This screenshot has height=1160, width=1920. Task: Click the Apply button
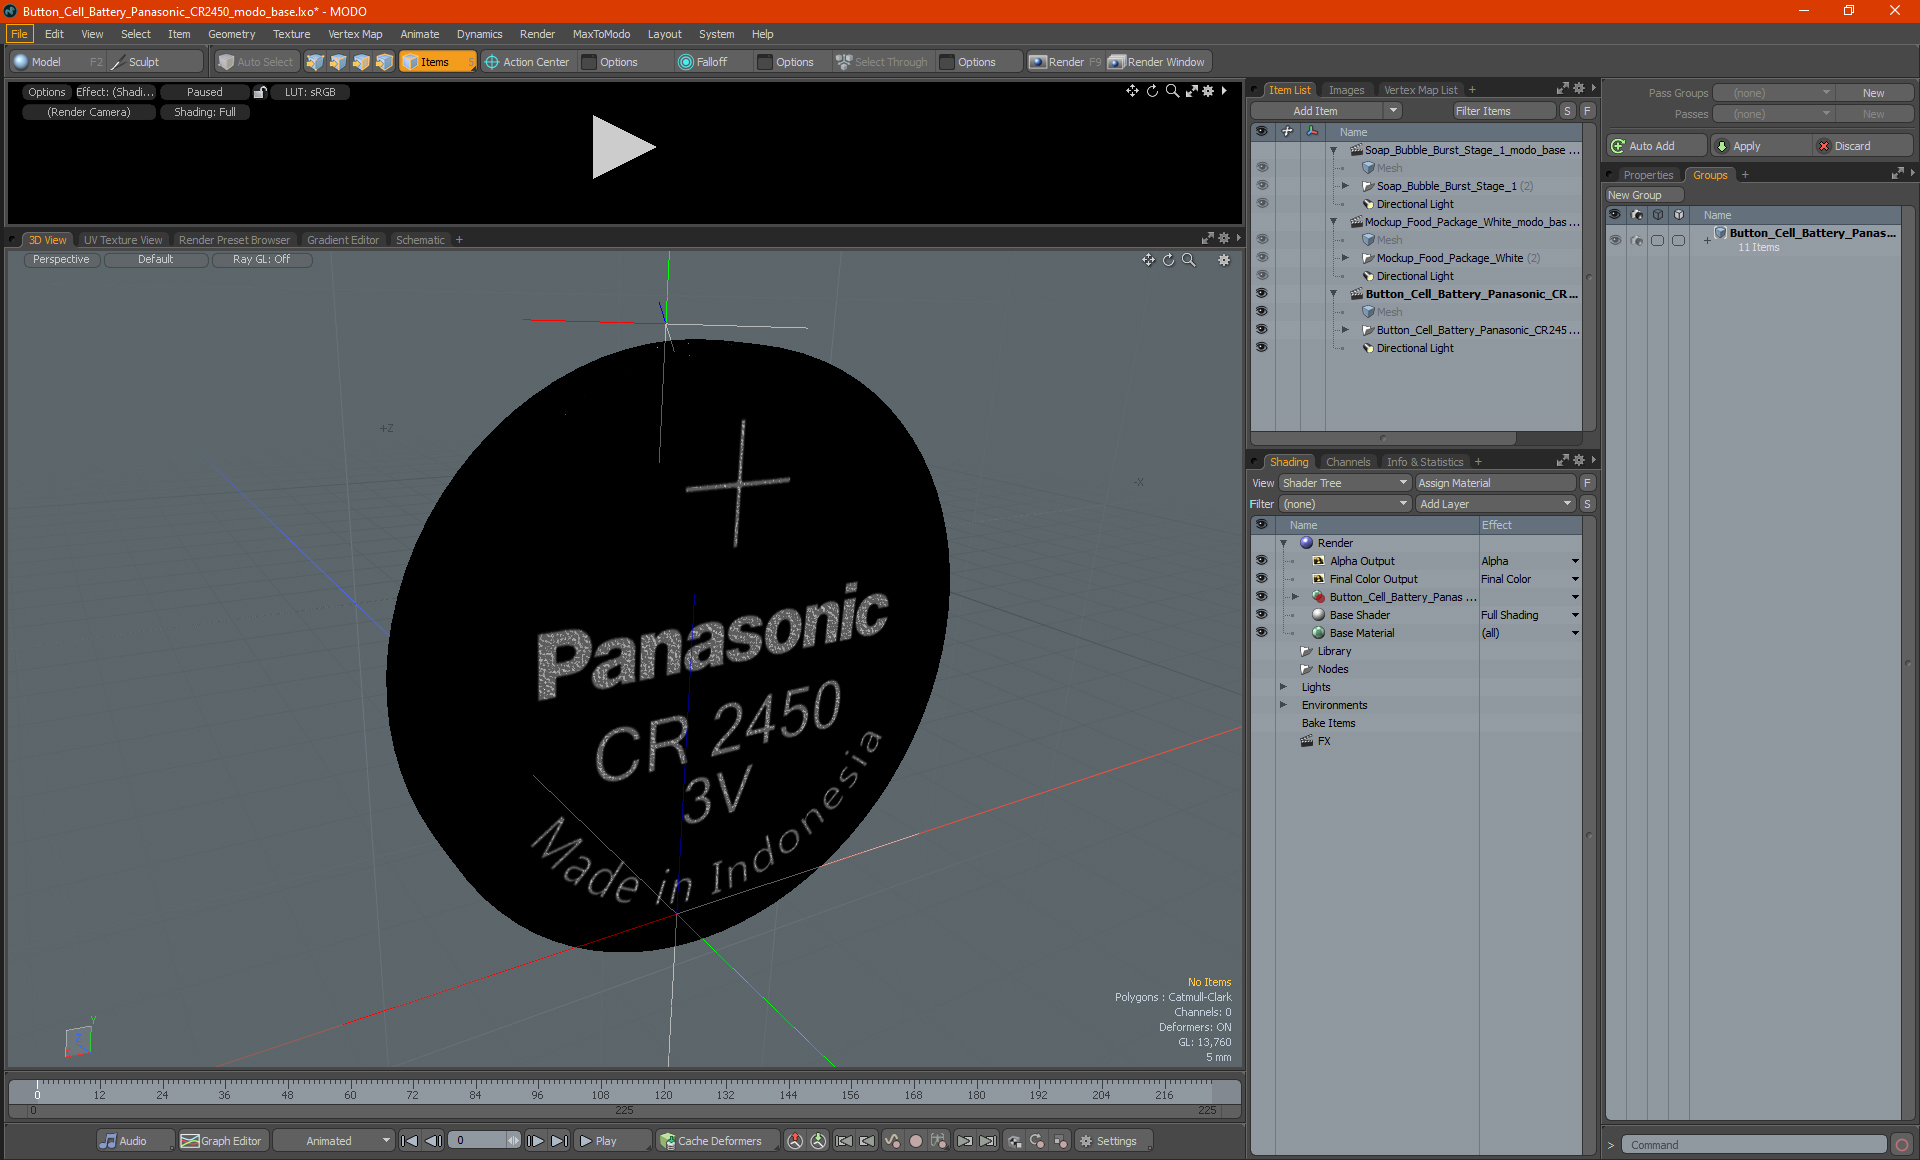(1760, 146)
